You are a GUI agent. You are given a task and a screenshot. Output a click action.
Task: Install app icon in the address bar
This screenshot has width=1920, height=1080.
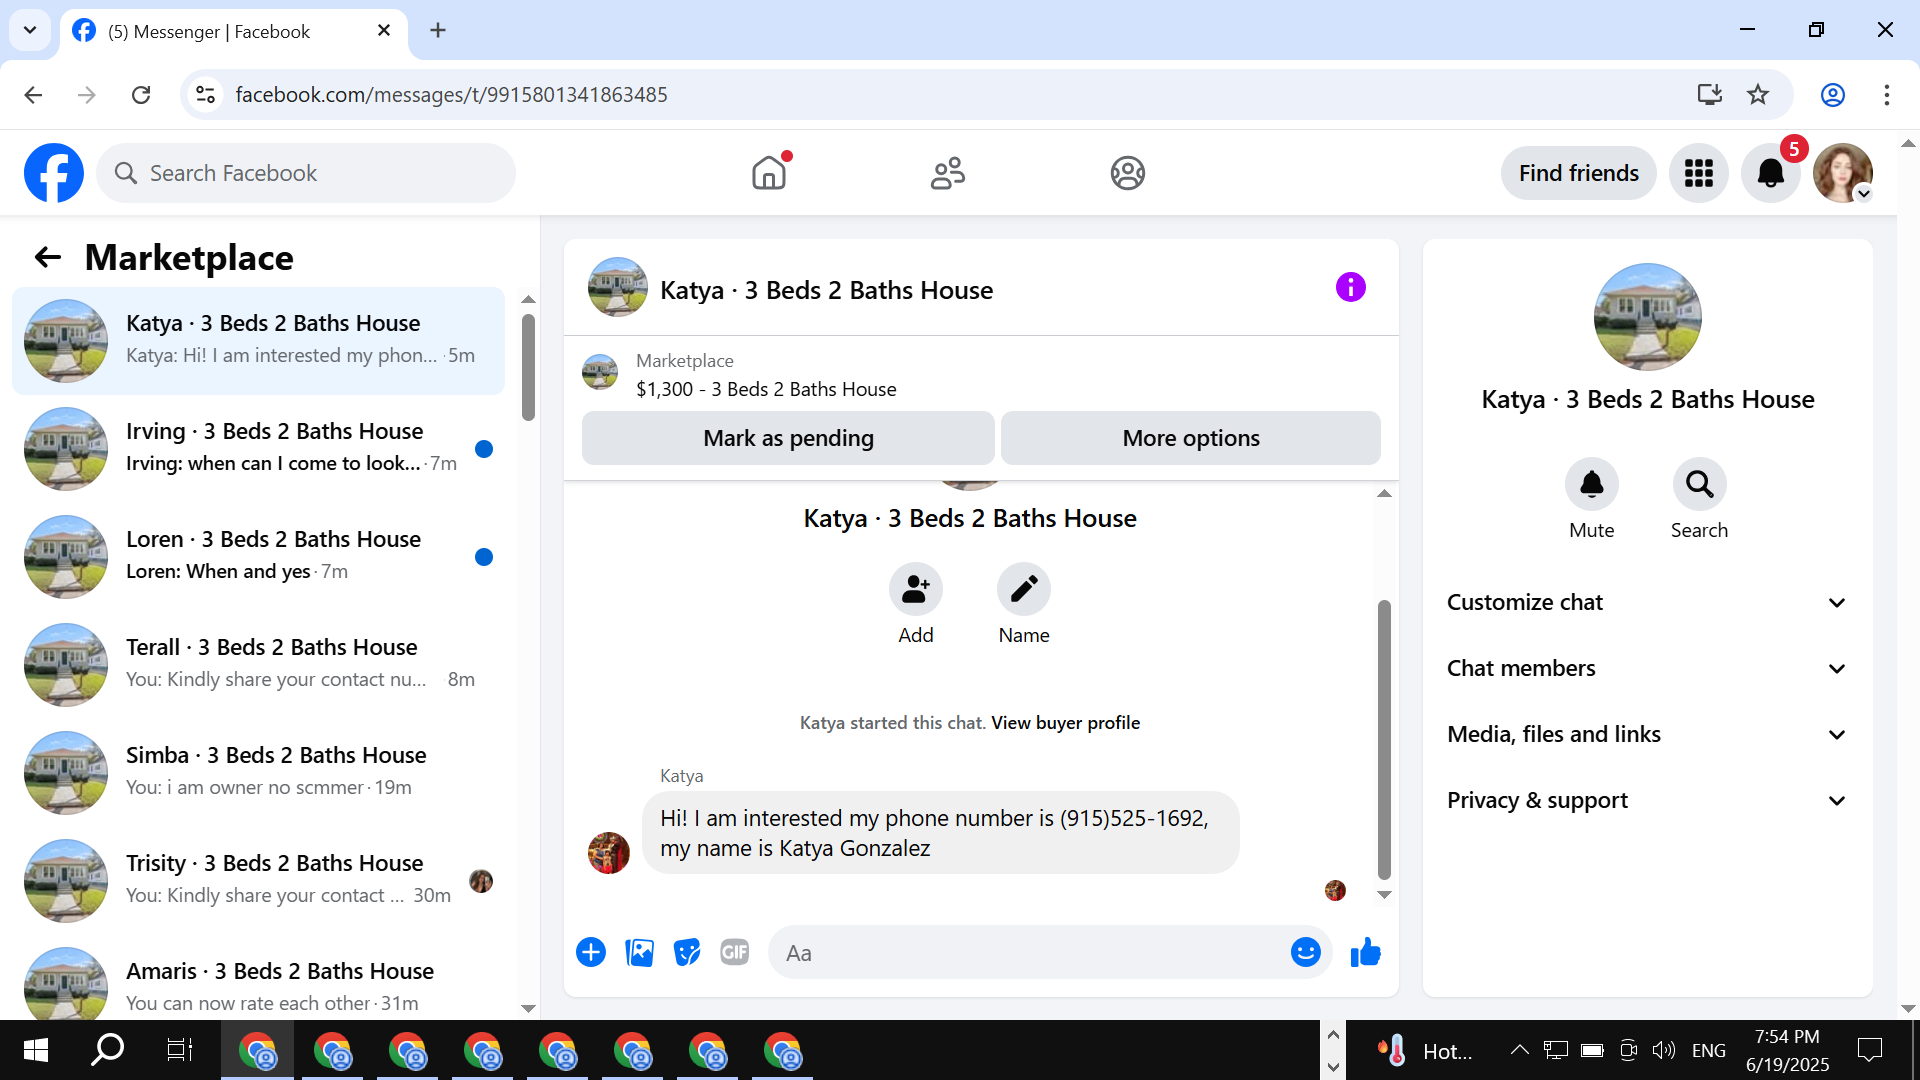point(1709,95)
